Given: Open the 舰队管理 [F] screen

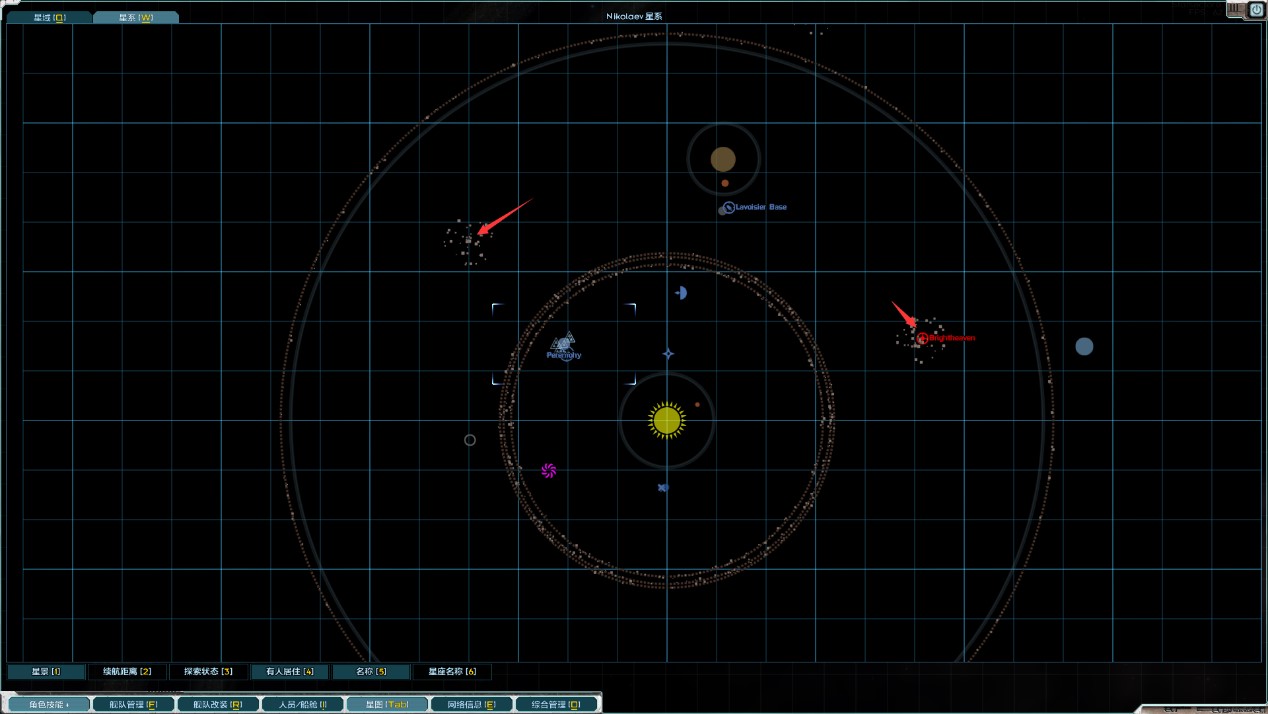Looking at the screenshot, I should click(x=133, y=704).
